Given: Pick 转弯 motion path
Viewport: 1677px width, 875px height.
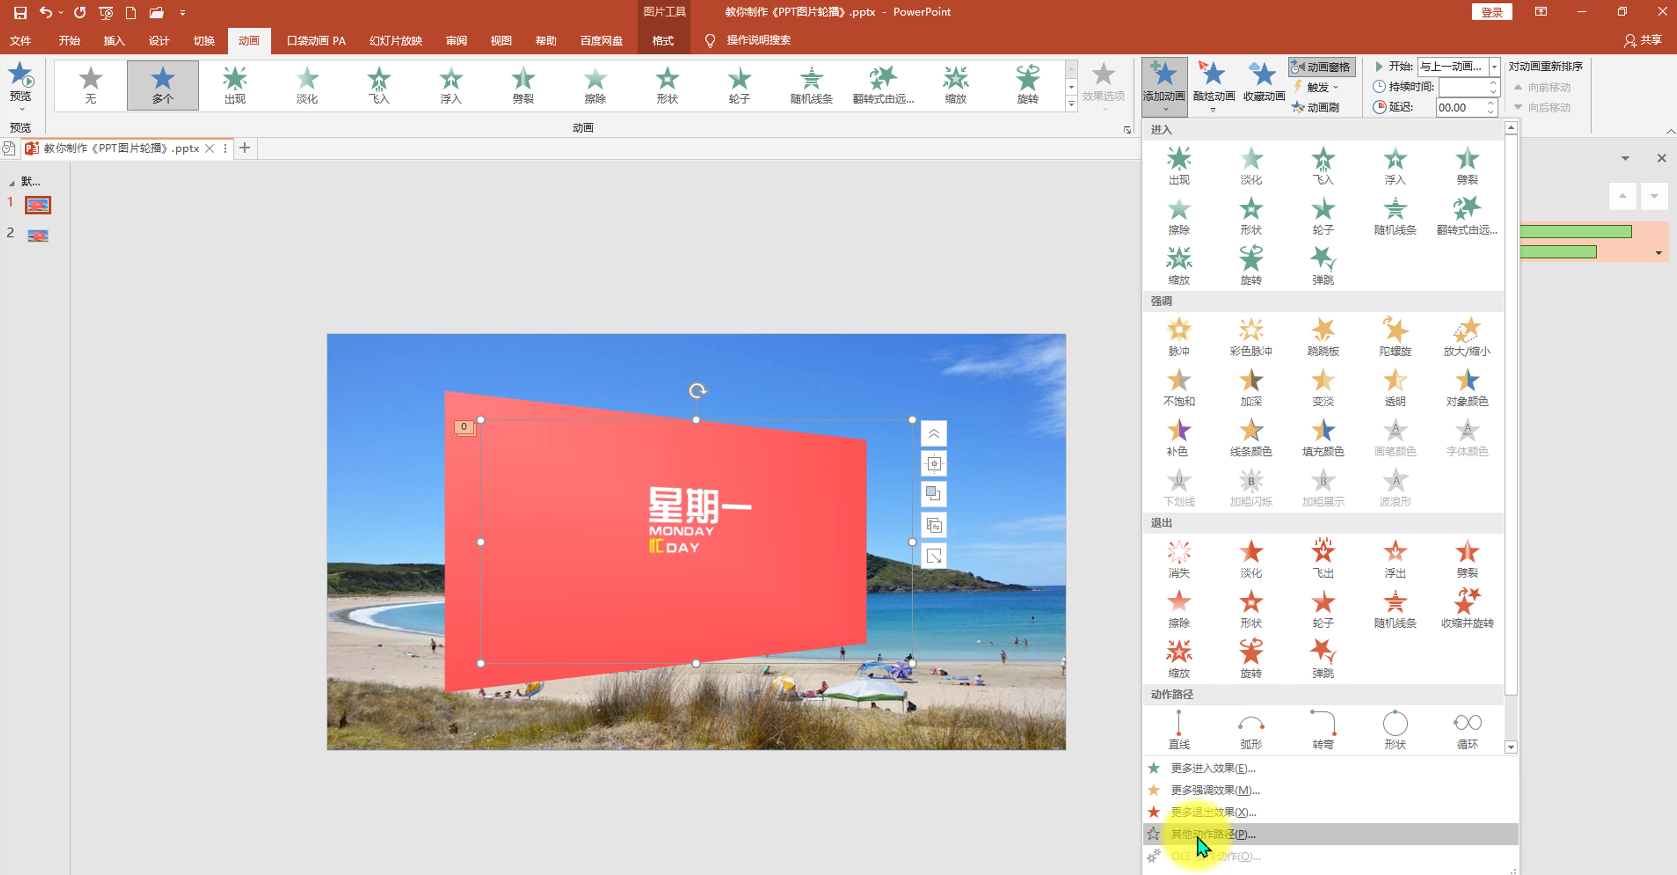Looking at the screenshot, I should 1323,730.
